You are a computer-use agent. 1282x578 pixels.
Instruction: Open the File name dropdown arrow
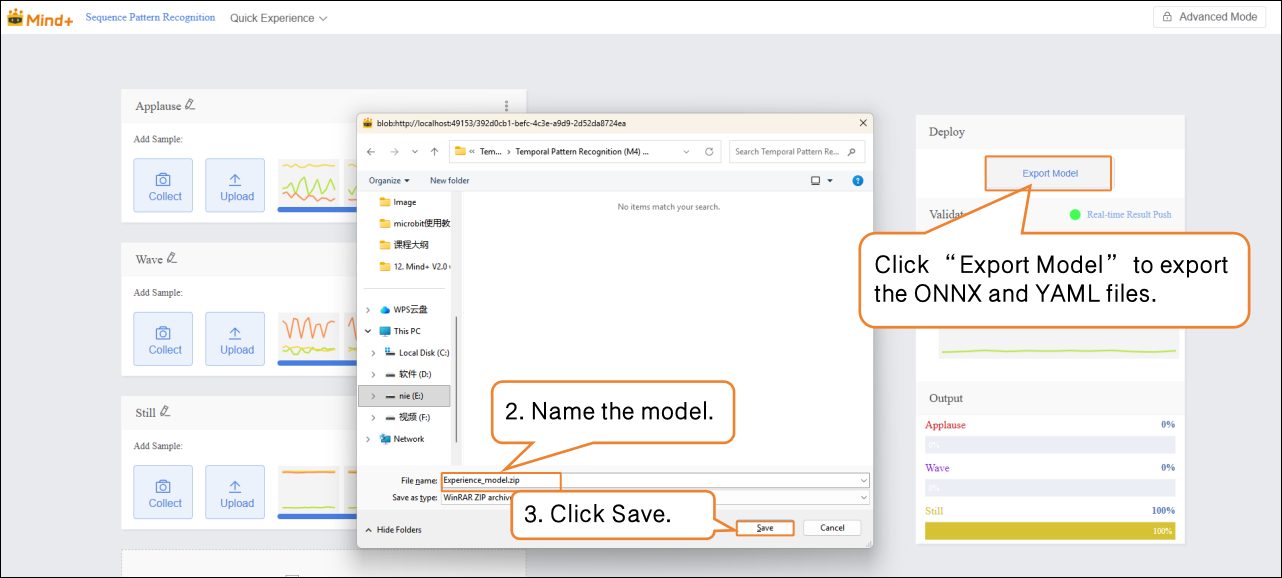click(x=863, y=481)
